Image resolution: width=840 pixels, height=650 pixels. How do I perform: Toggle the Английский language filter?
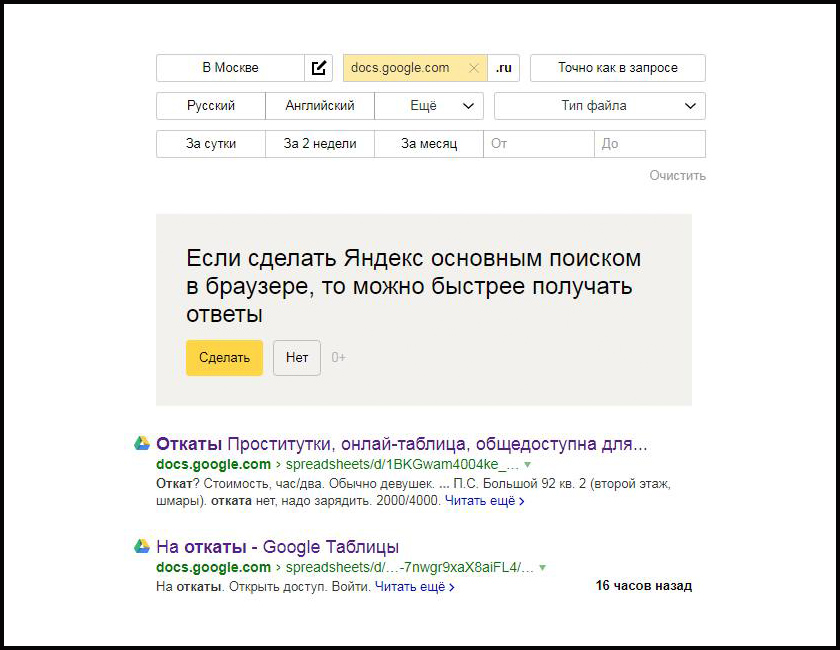tap(320, 106)
